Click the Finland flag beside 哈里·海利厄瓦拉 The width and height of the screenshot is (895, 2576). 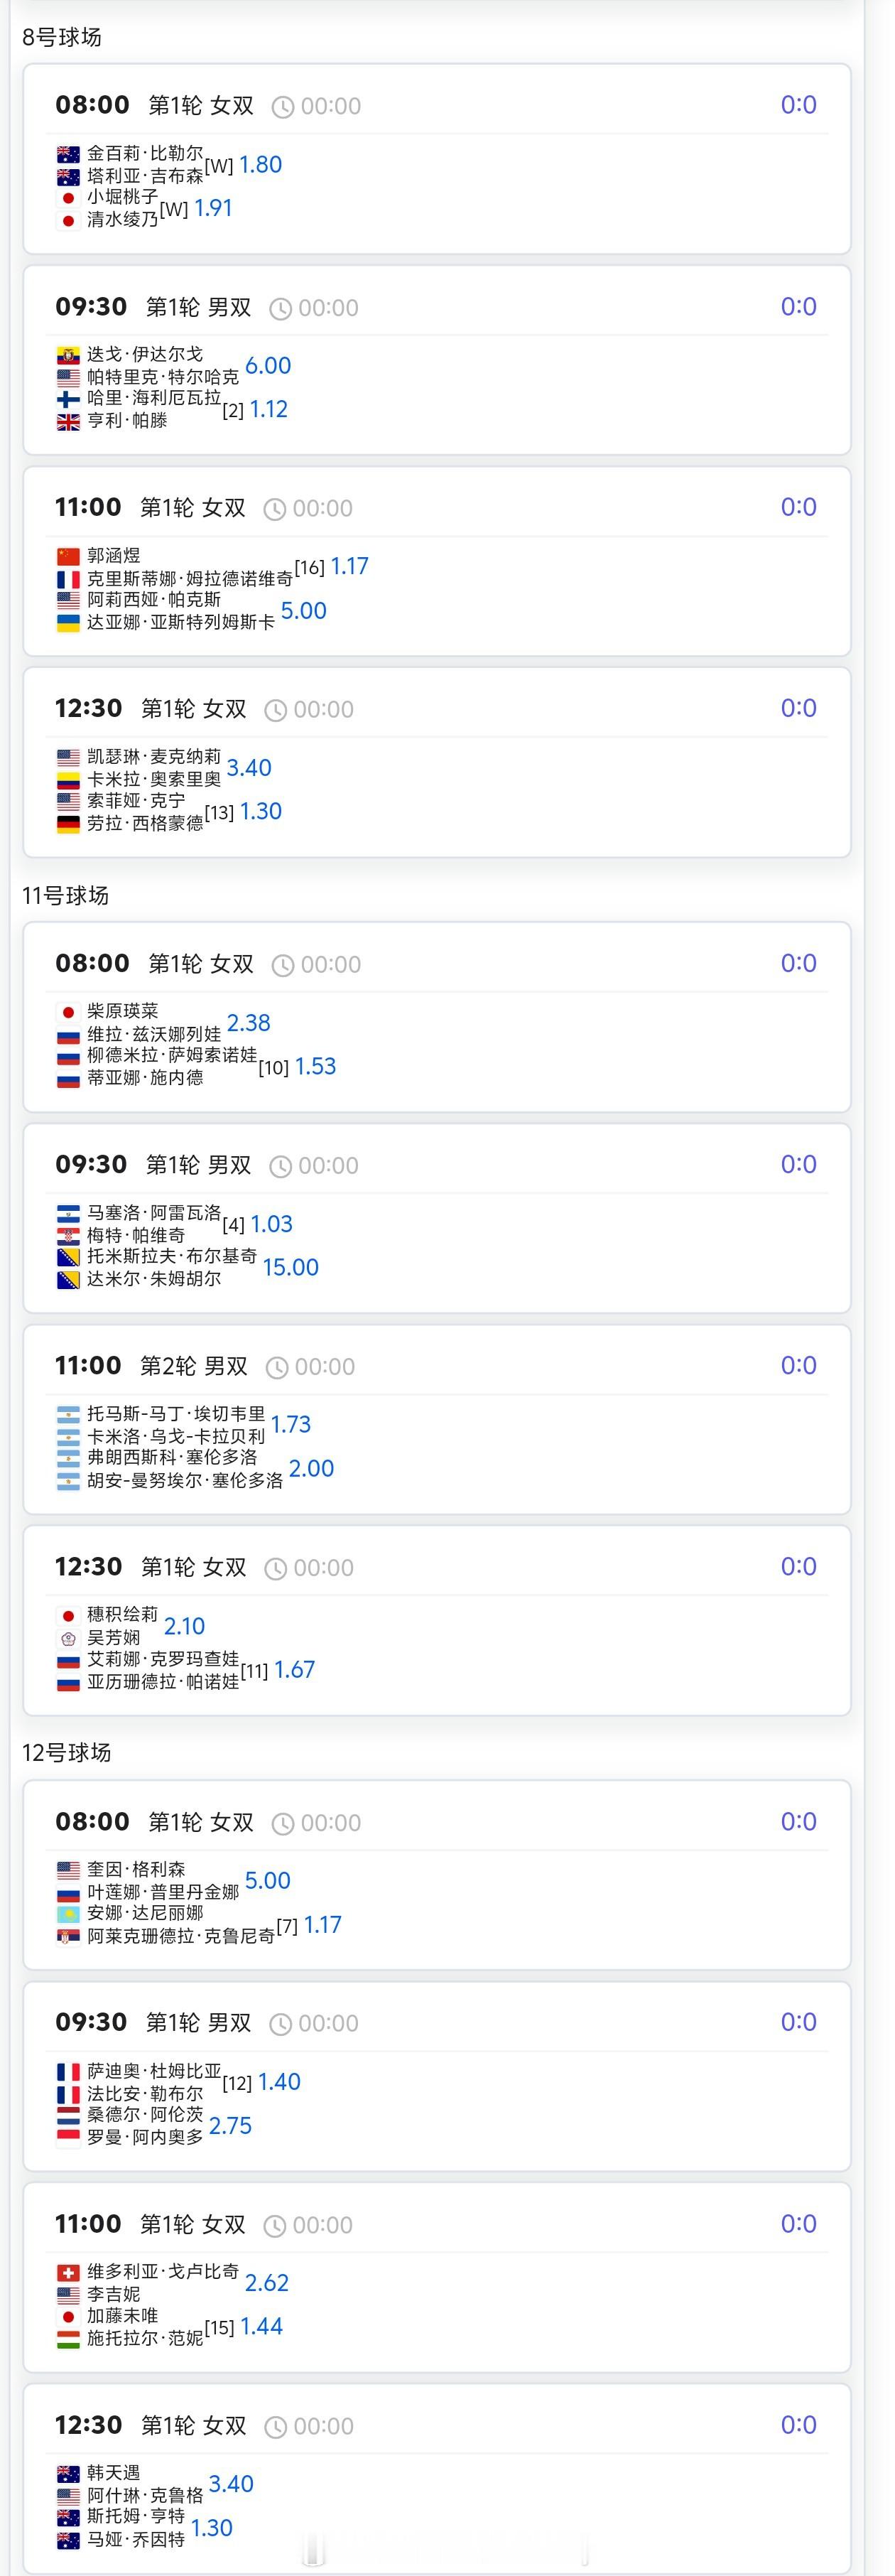68,399
